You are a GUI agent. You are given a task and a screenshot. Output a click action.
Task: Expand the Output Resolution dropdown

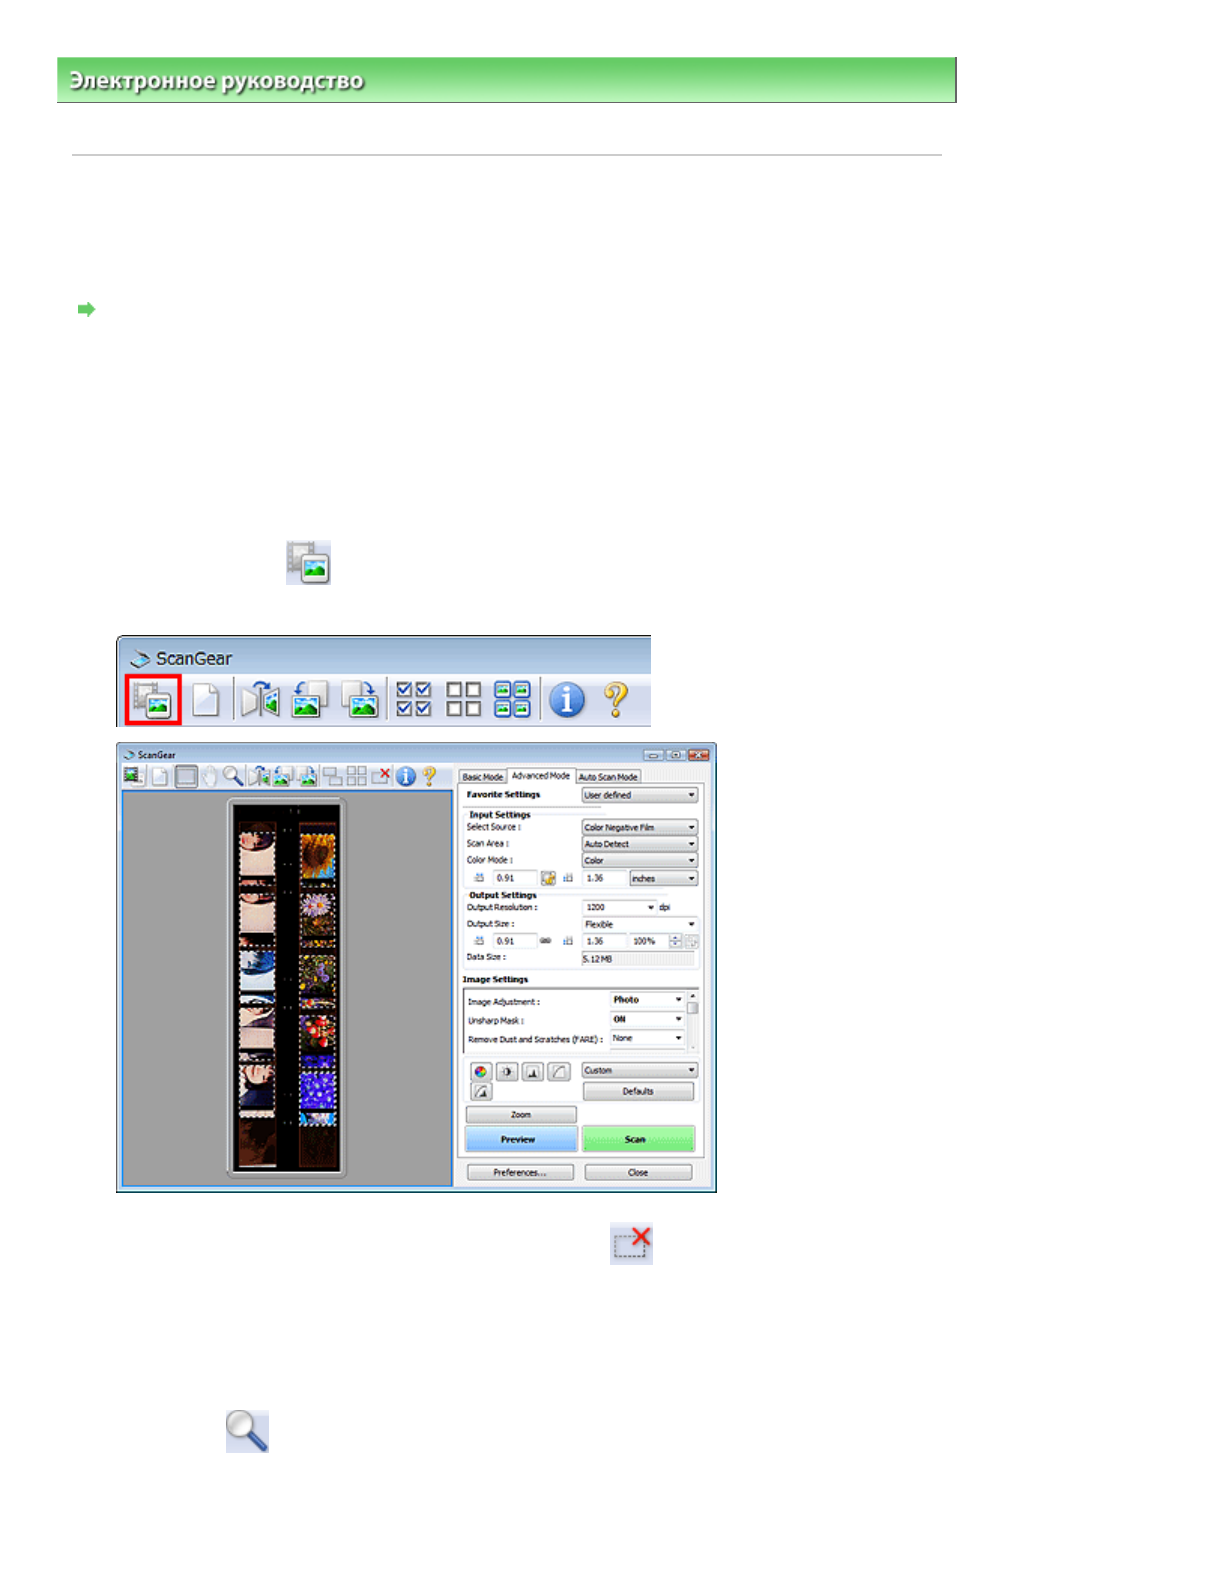(x=619, y=907)
